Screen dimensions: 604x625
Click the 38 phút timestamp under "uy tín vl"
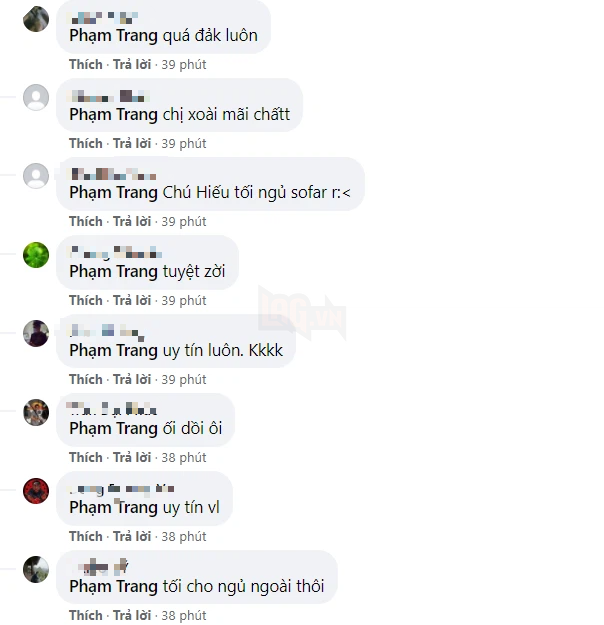[x=184, y=537]
